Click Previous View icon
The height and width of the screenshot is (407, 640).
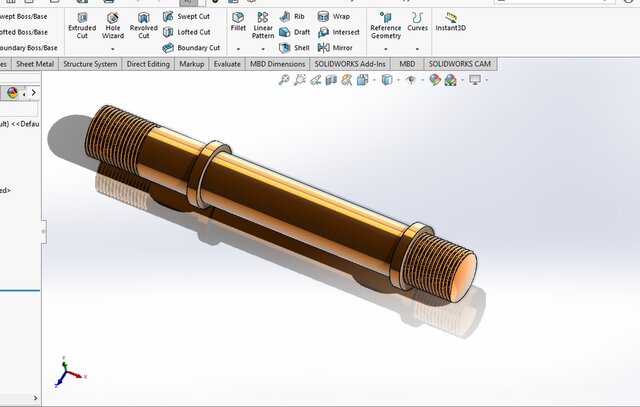tap(315, 80)
